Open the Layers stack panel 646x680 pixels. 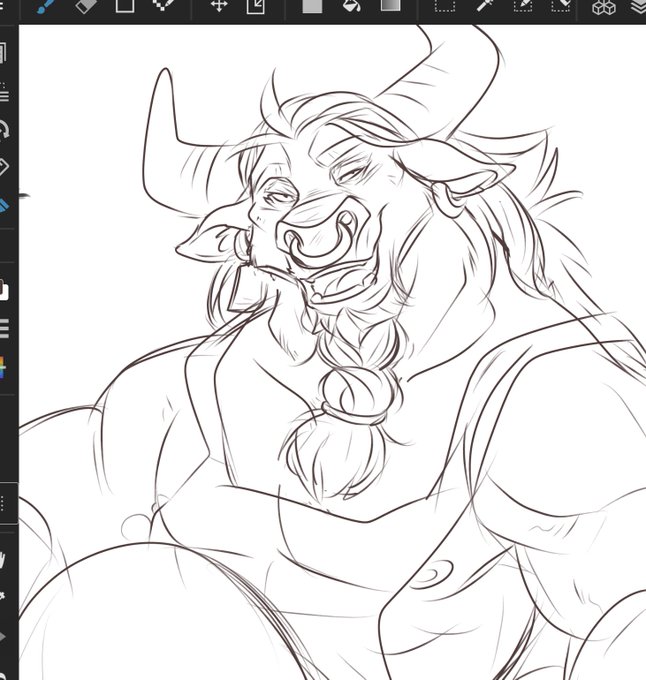point(638,7)
